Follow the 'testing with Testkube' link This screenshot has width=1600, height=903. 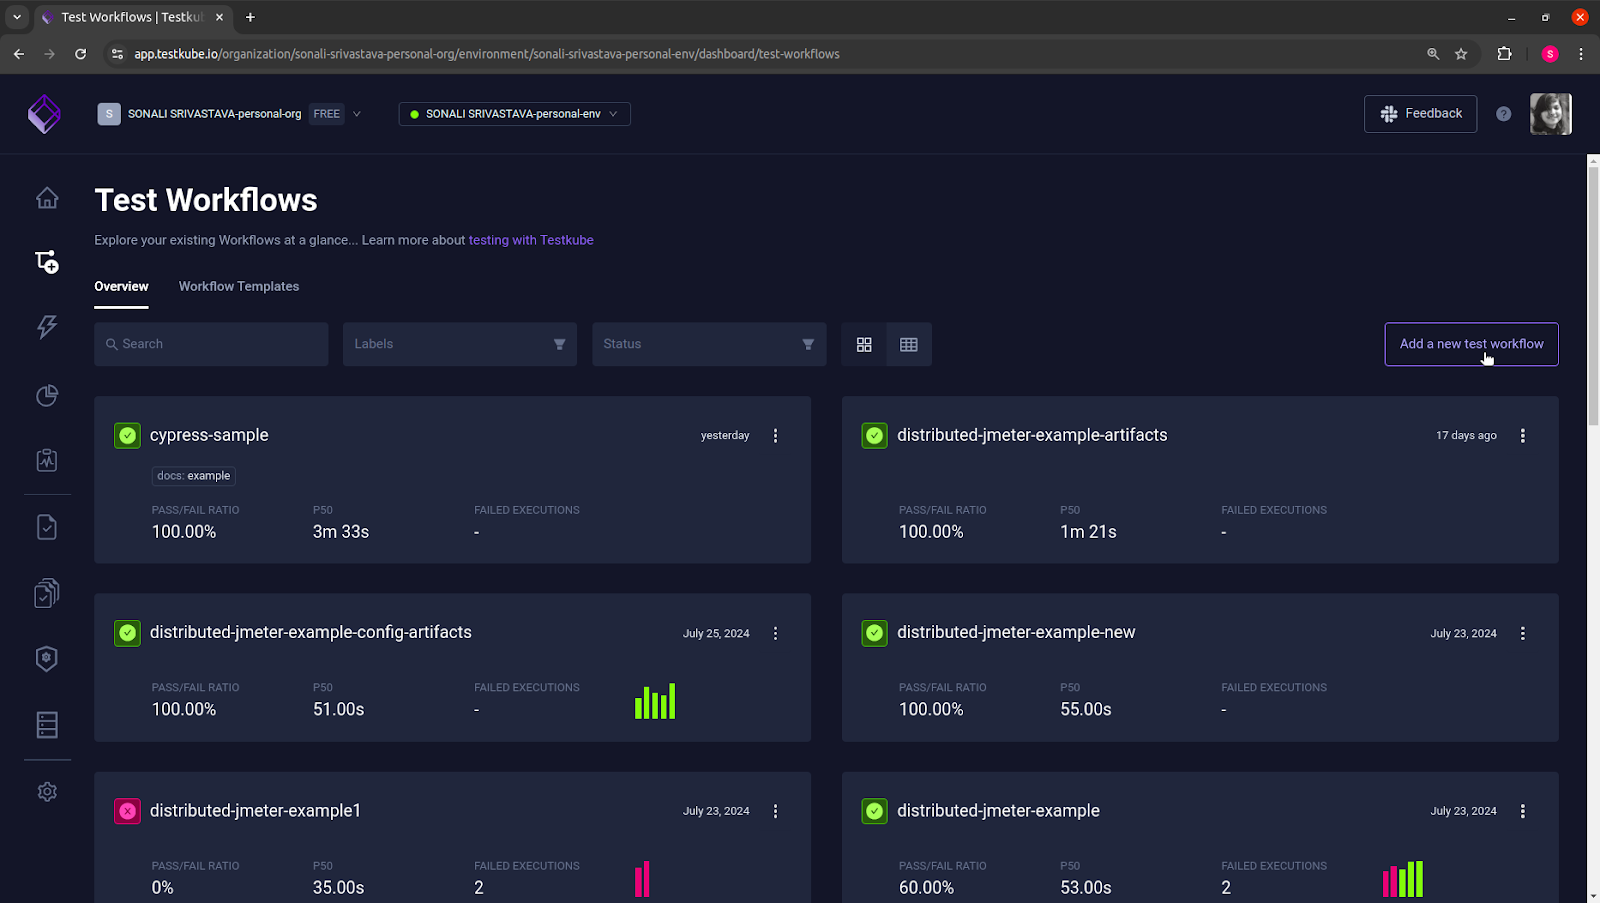[531, 240]
